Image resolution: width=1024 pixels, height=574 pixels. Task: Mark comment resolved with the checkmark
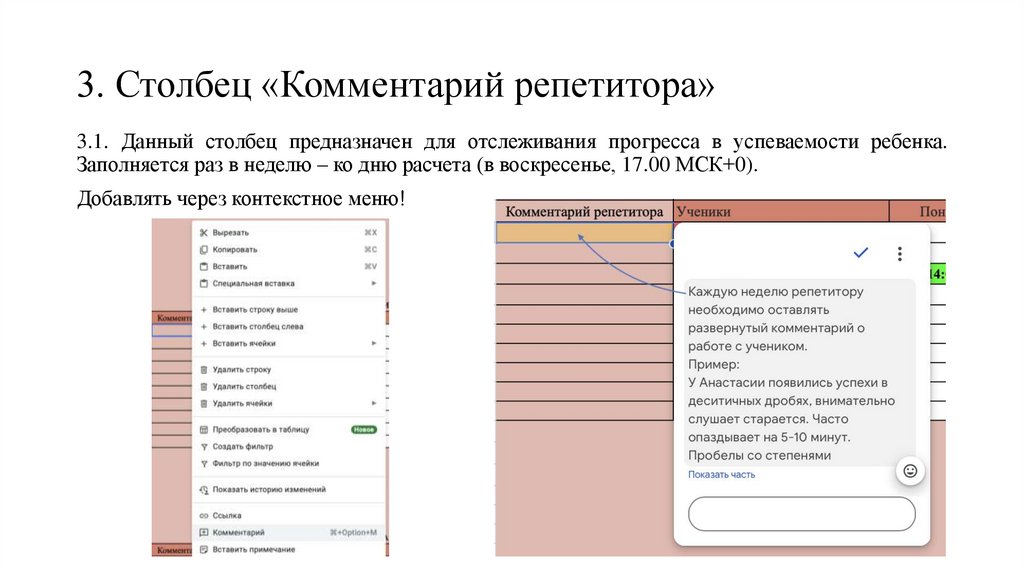[861, 253]
